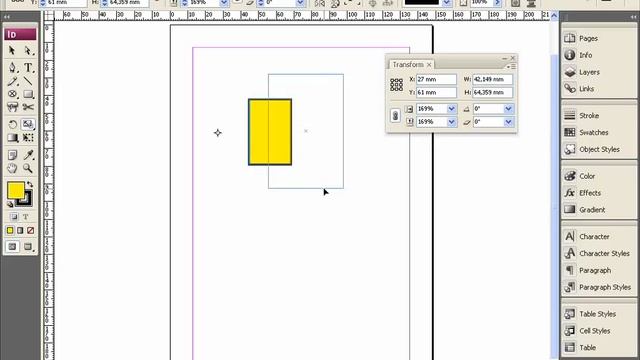Select the Scale tool

pyautogui.click(x=28, y=124)
